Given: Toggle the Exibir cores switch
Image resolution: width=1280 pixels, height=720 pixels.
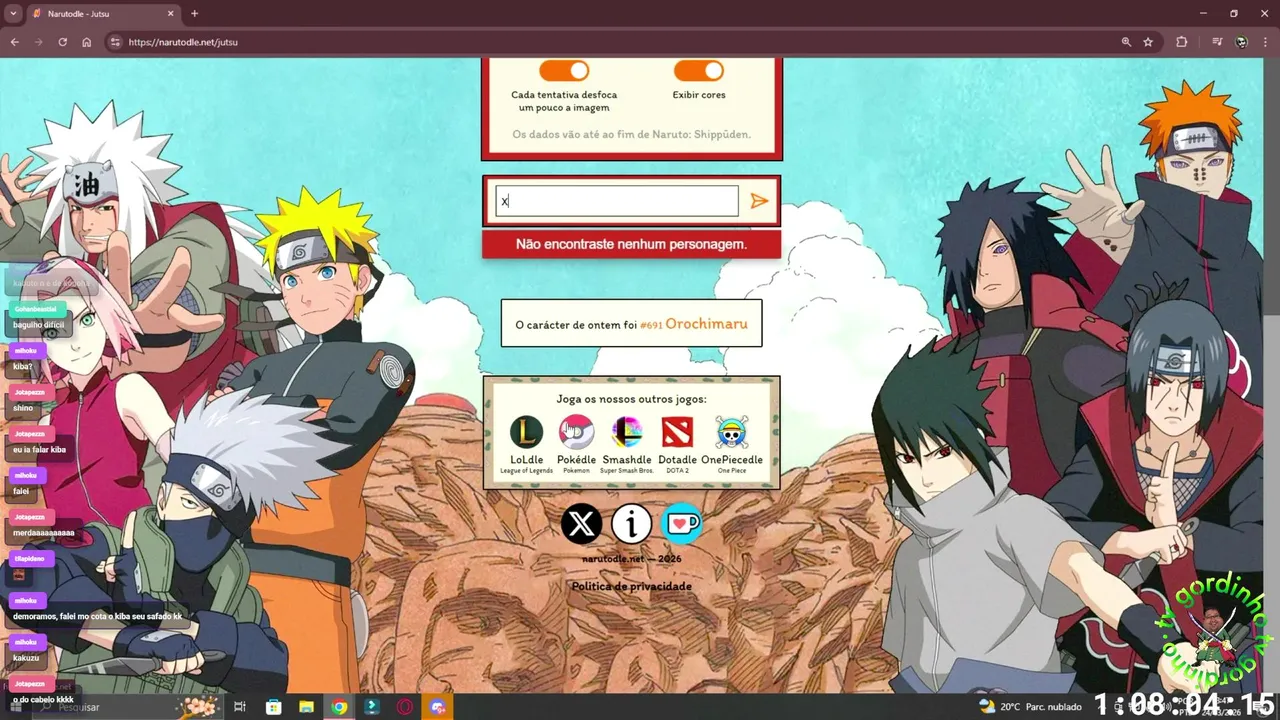Looking at the screenshot, I should coord(698,70).
